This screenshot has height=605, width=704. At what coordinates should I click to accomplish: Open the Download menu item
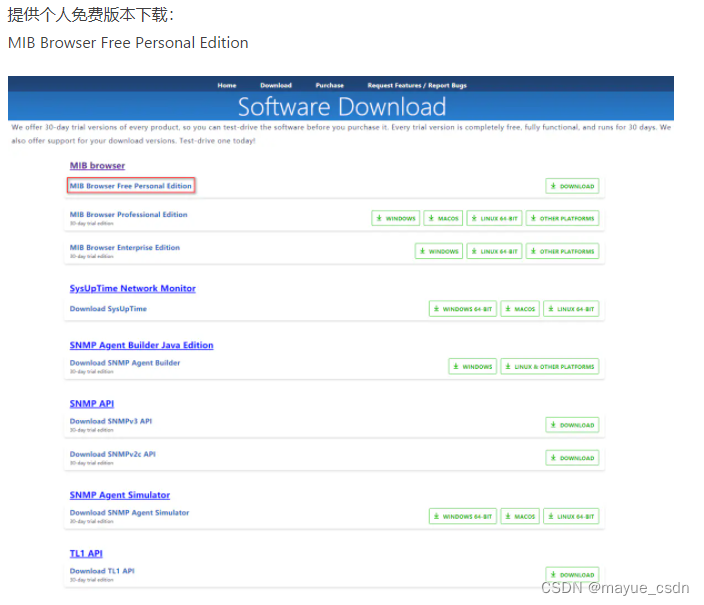click(x=276, y=85)
